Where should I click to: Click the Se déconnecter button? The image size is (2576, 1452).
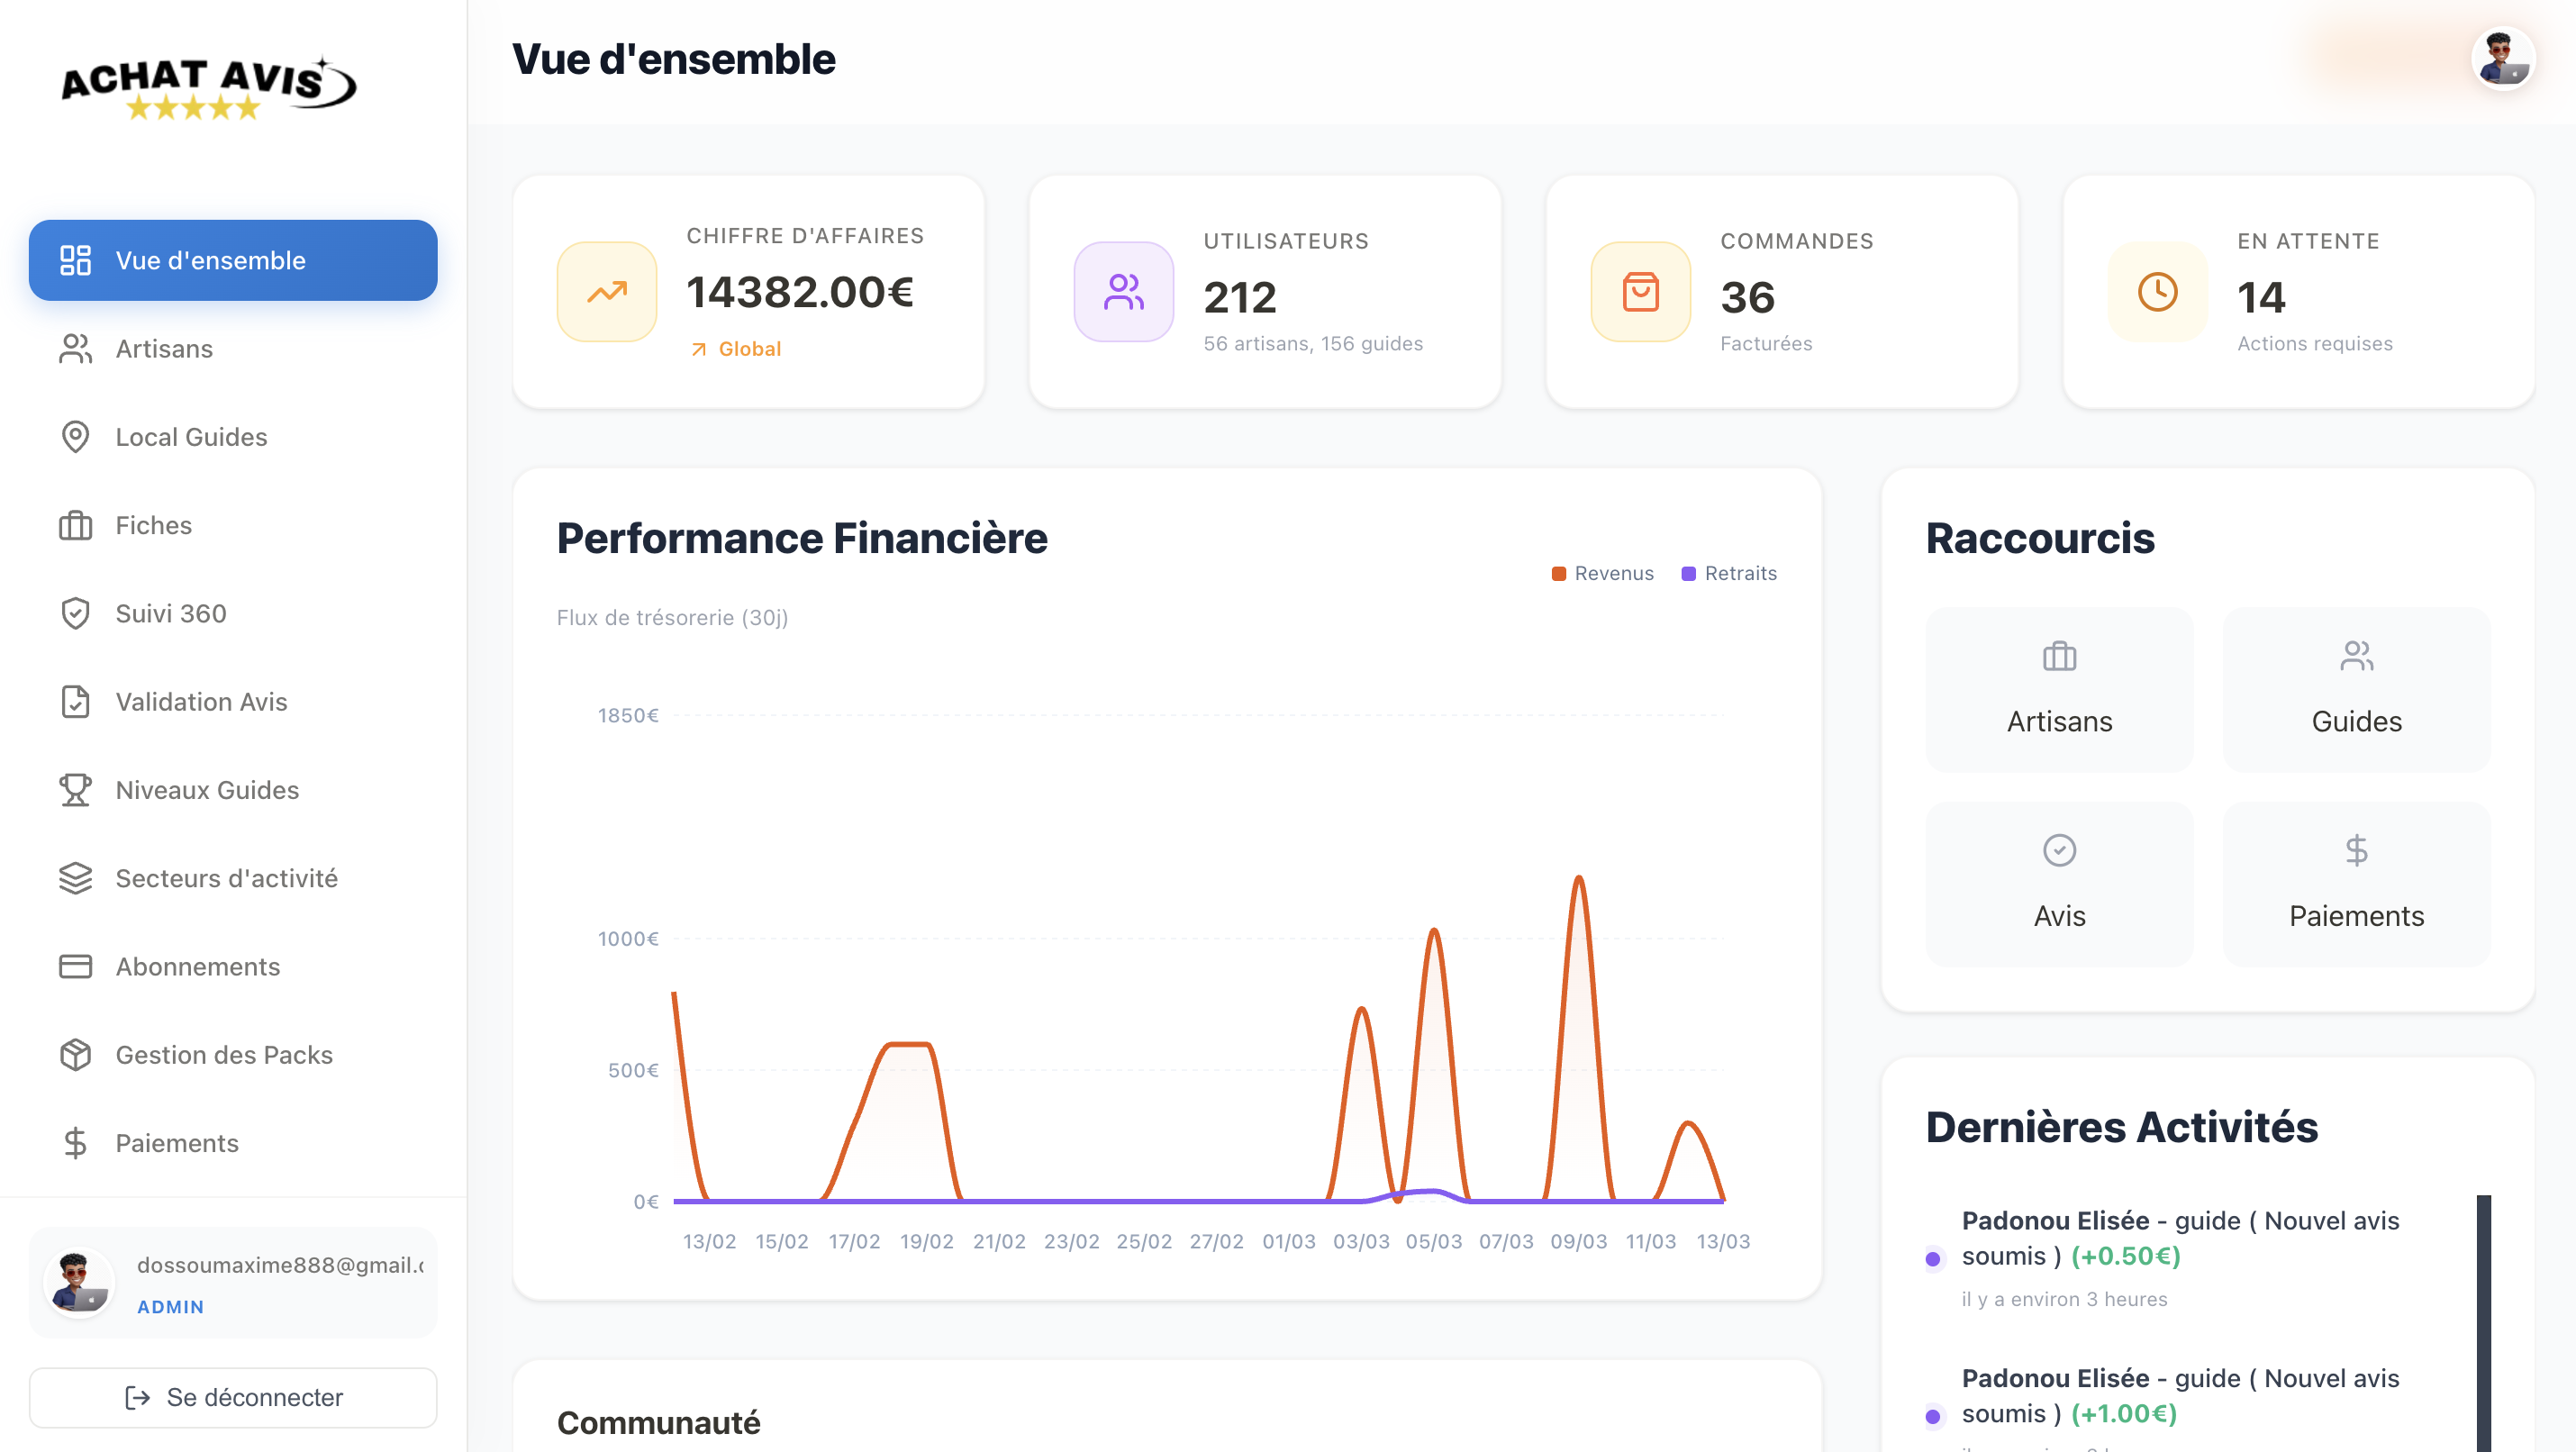click(x=232, y=1397)
